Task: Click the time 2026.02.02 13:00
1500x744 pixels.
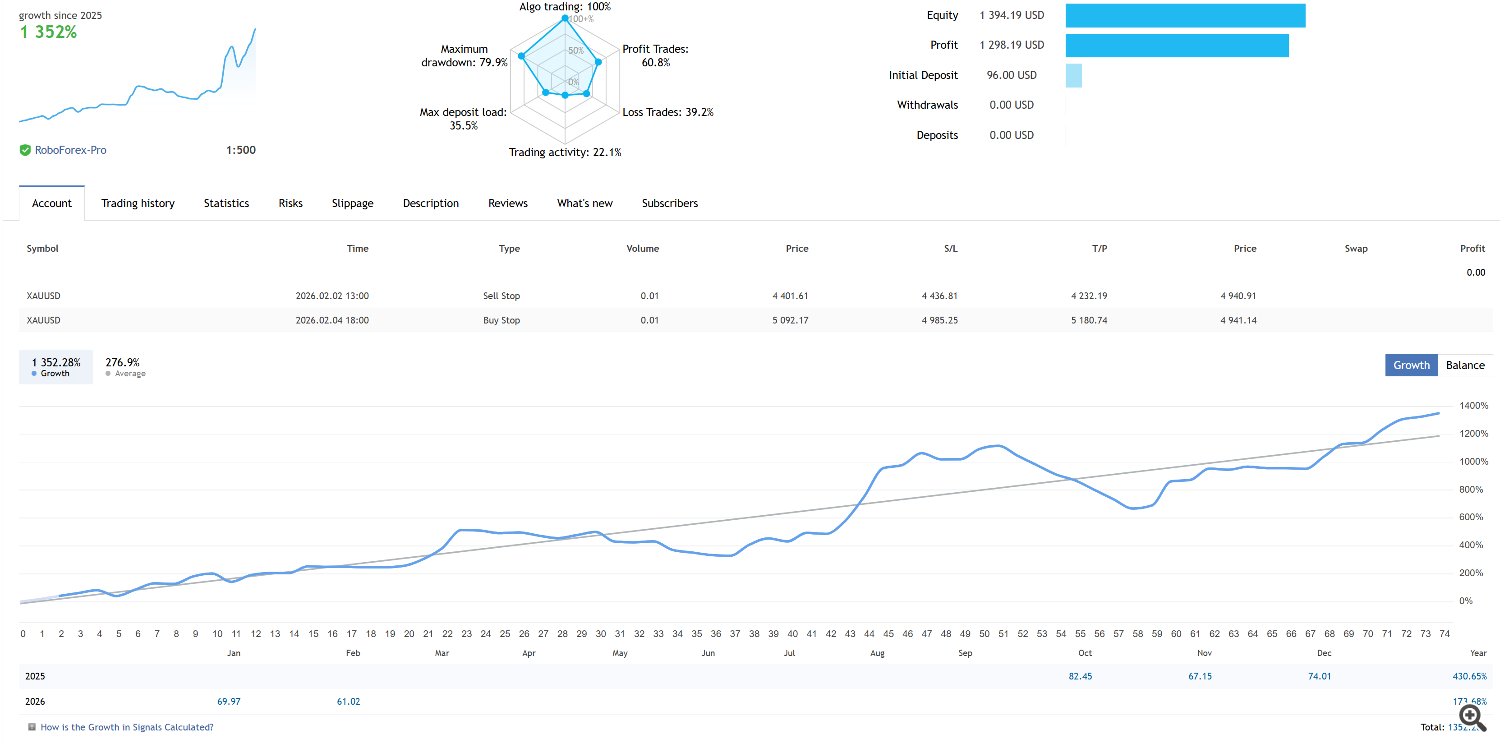Action: (332, 296)
